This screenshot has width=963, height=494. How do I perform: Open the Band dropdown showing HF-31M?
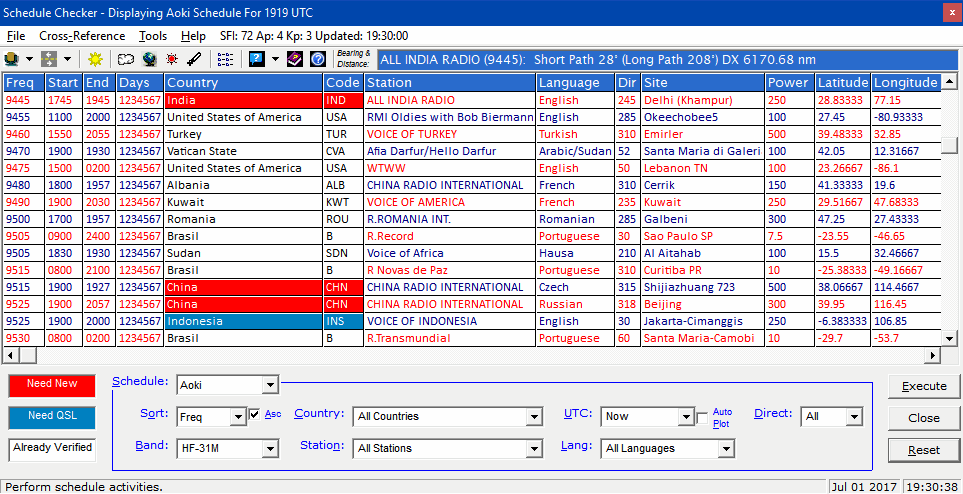(x=269, y=449)
